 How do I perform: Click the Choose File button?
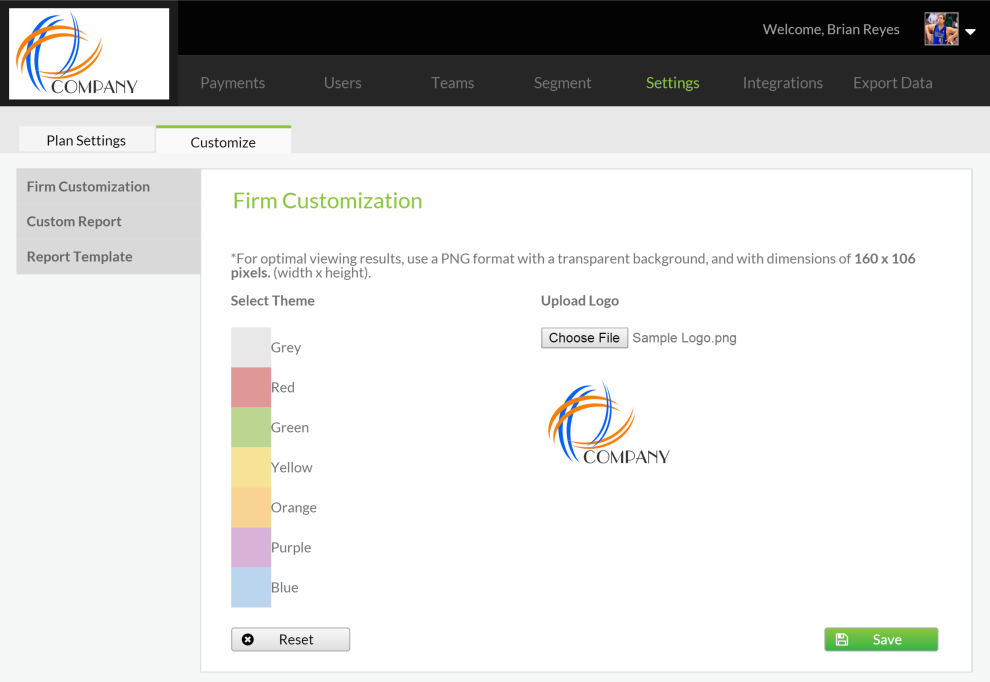click(x=584, y=338)
